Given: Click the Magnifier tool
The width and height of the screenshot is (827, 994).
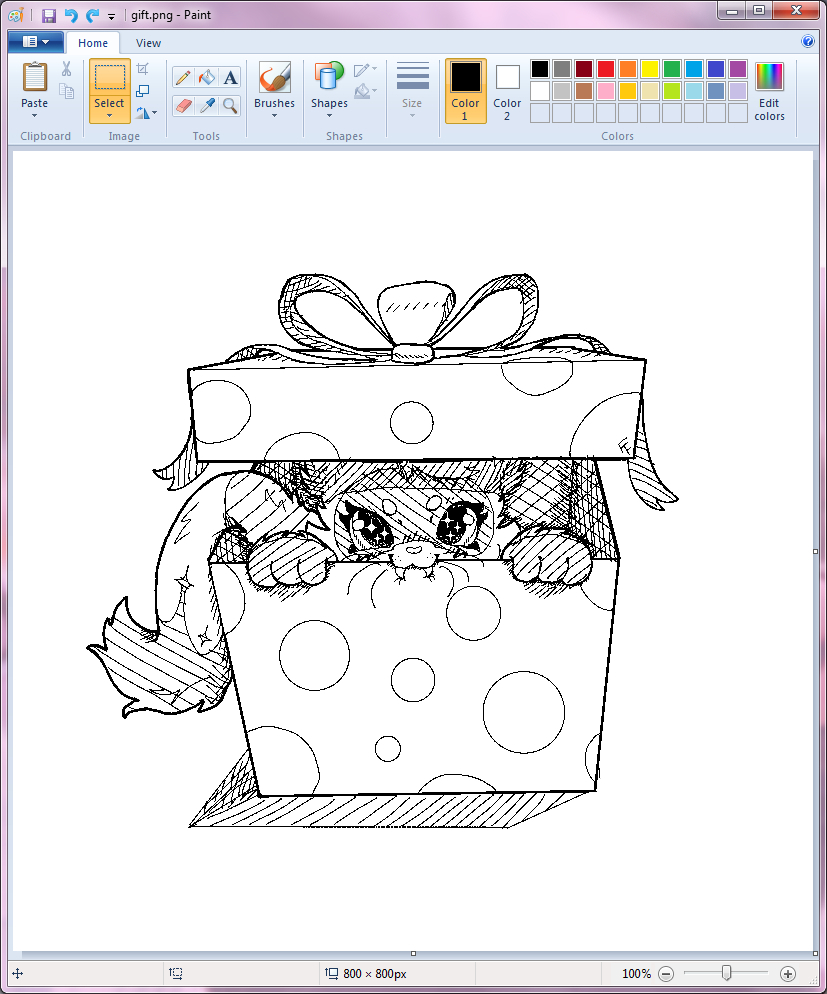Looking at the screenshot, I should (x=231, y=105).
